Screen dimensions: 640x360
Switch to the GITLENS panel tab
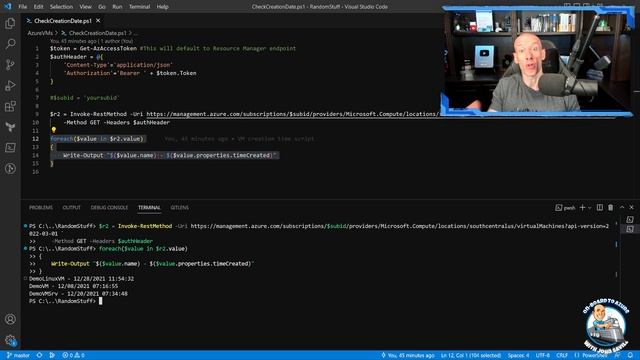(x=180, y=208)
